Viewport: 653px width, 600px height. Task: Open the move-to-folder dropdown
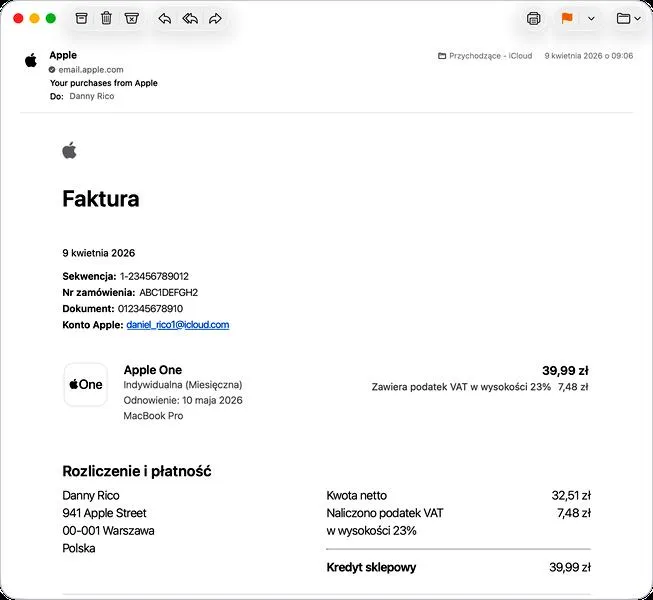point(637,19)
